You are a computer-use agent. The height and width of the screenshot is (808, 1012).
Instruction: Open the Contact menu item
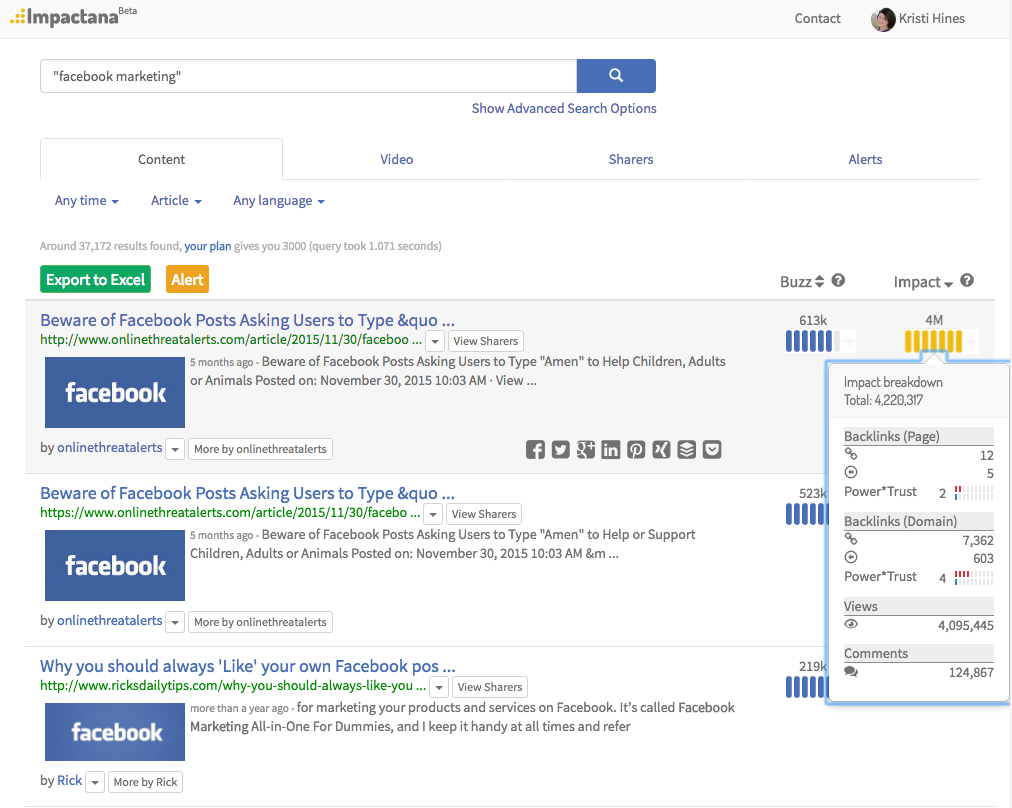pos(817,19)
